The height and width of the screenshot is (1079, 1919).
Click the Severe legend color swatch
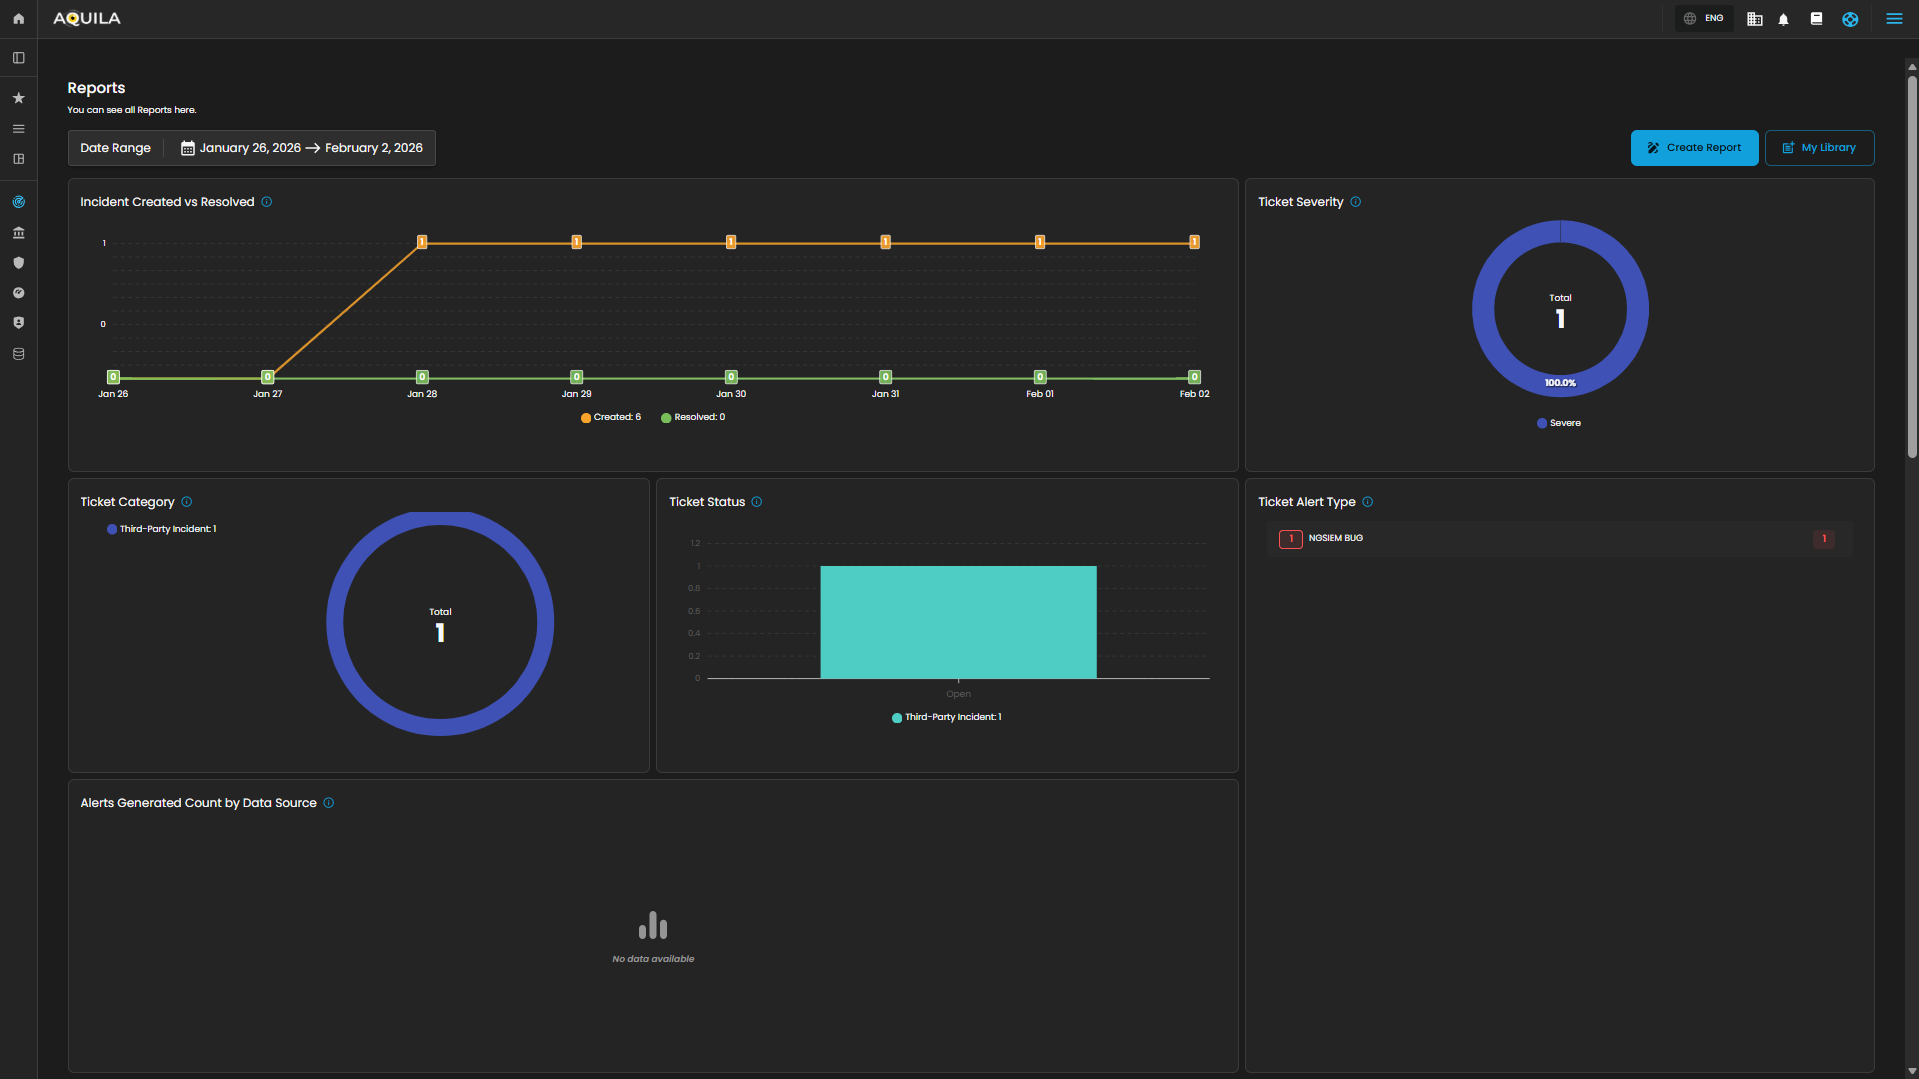(1542, 424)
